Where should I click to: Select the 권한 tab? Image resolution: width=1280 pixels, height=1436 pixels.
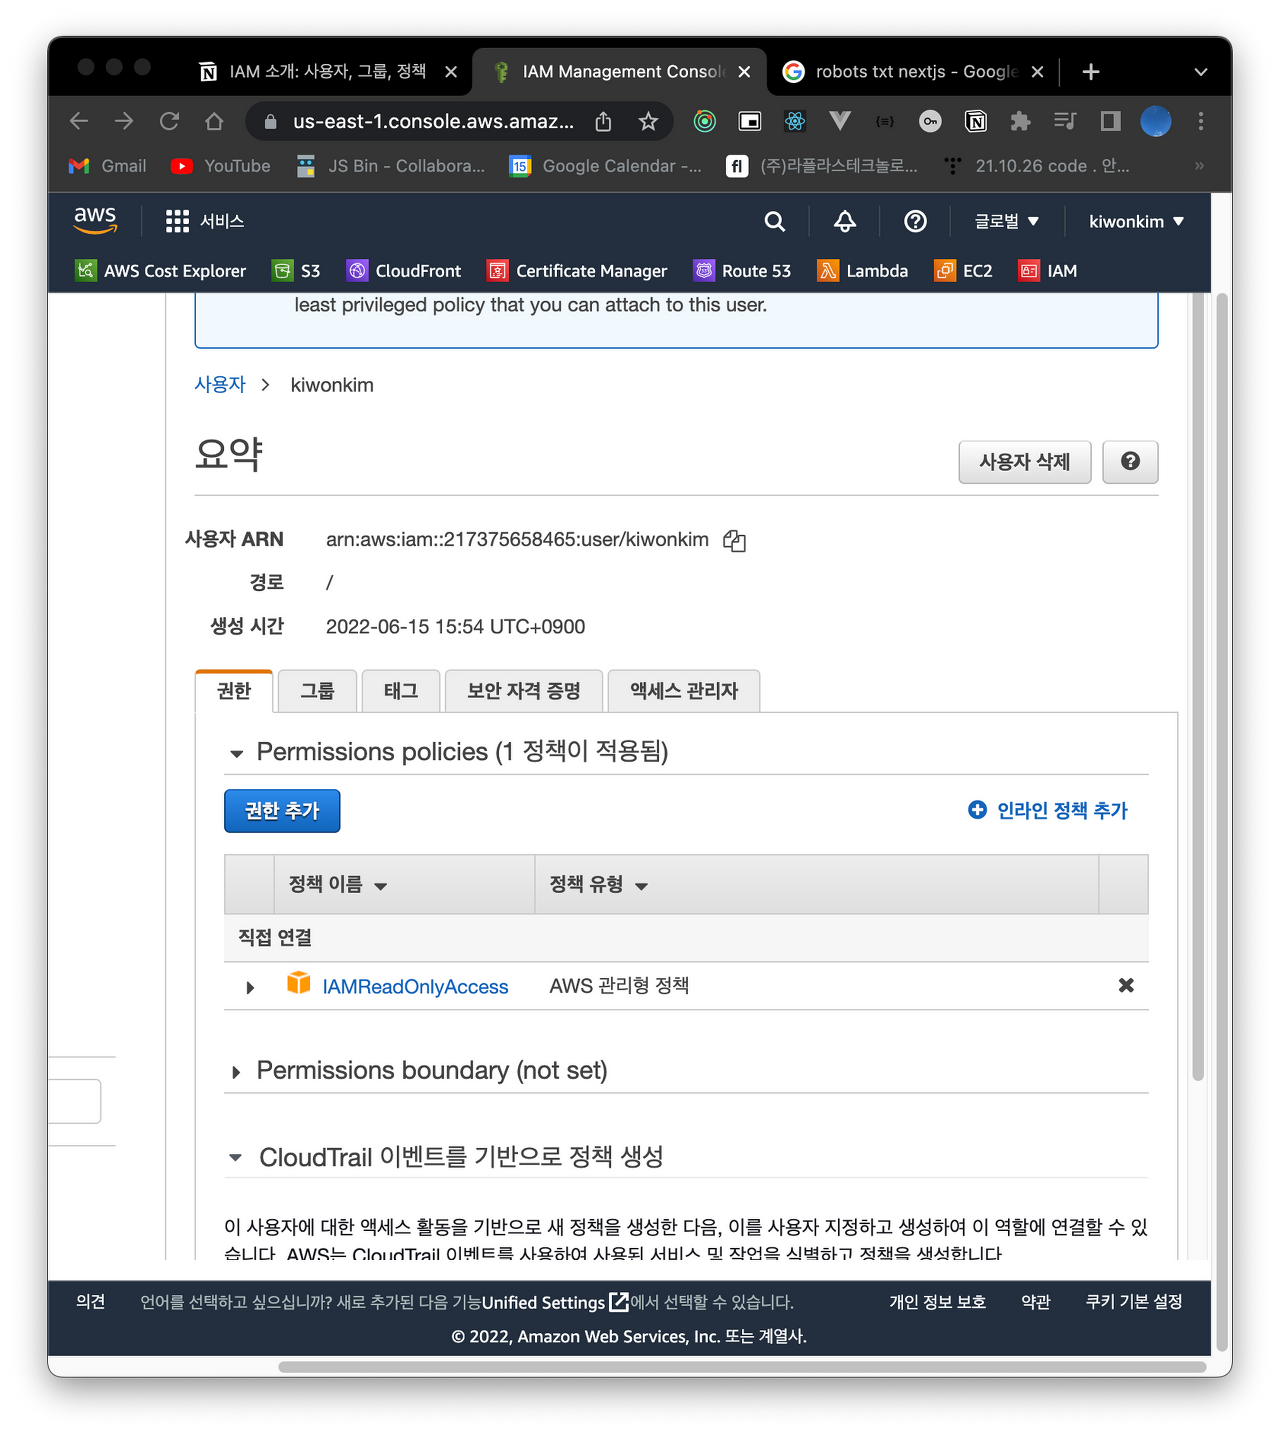234,691
